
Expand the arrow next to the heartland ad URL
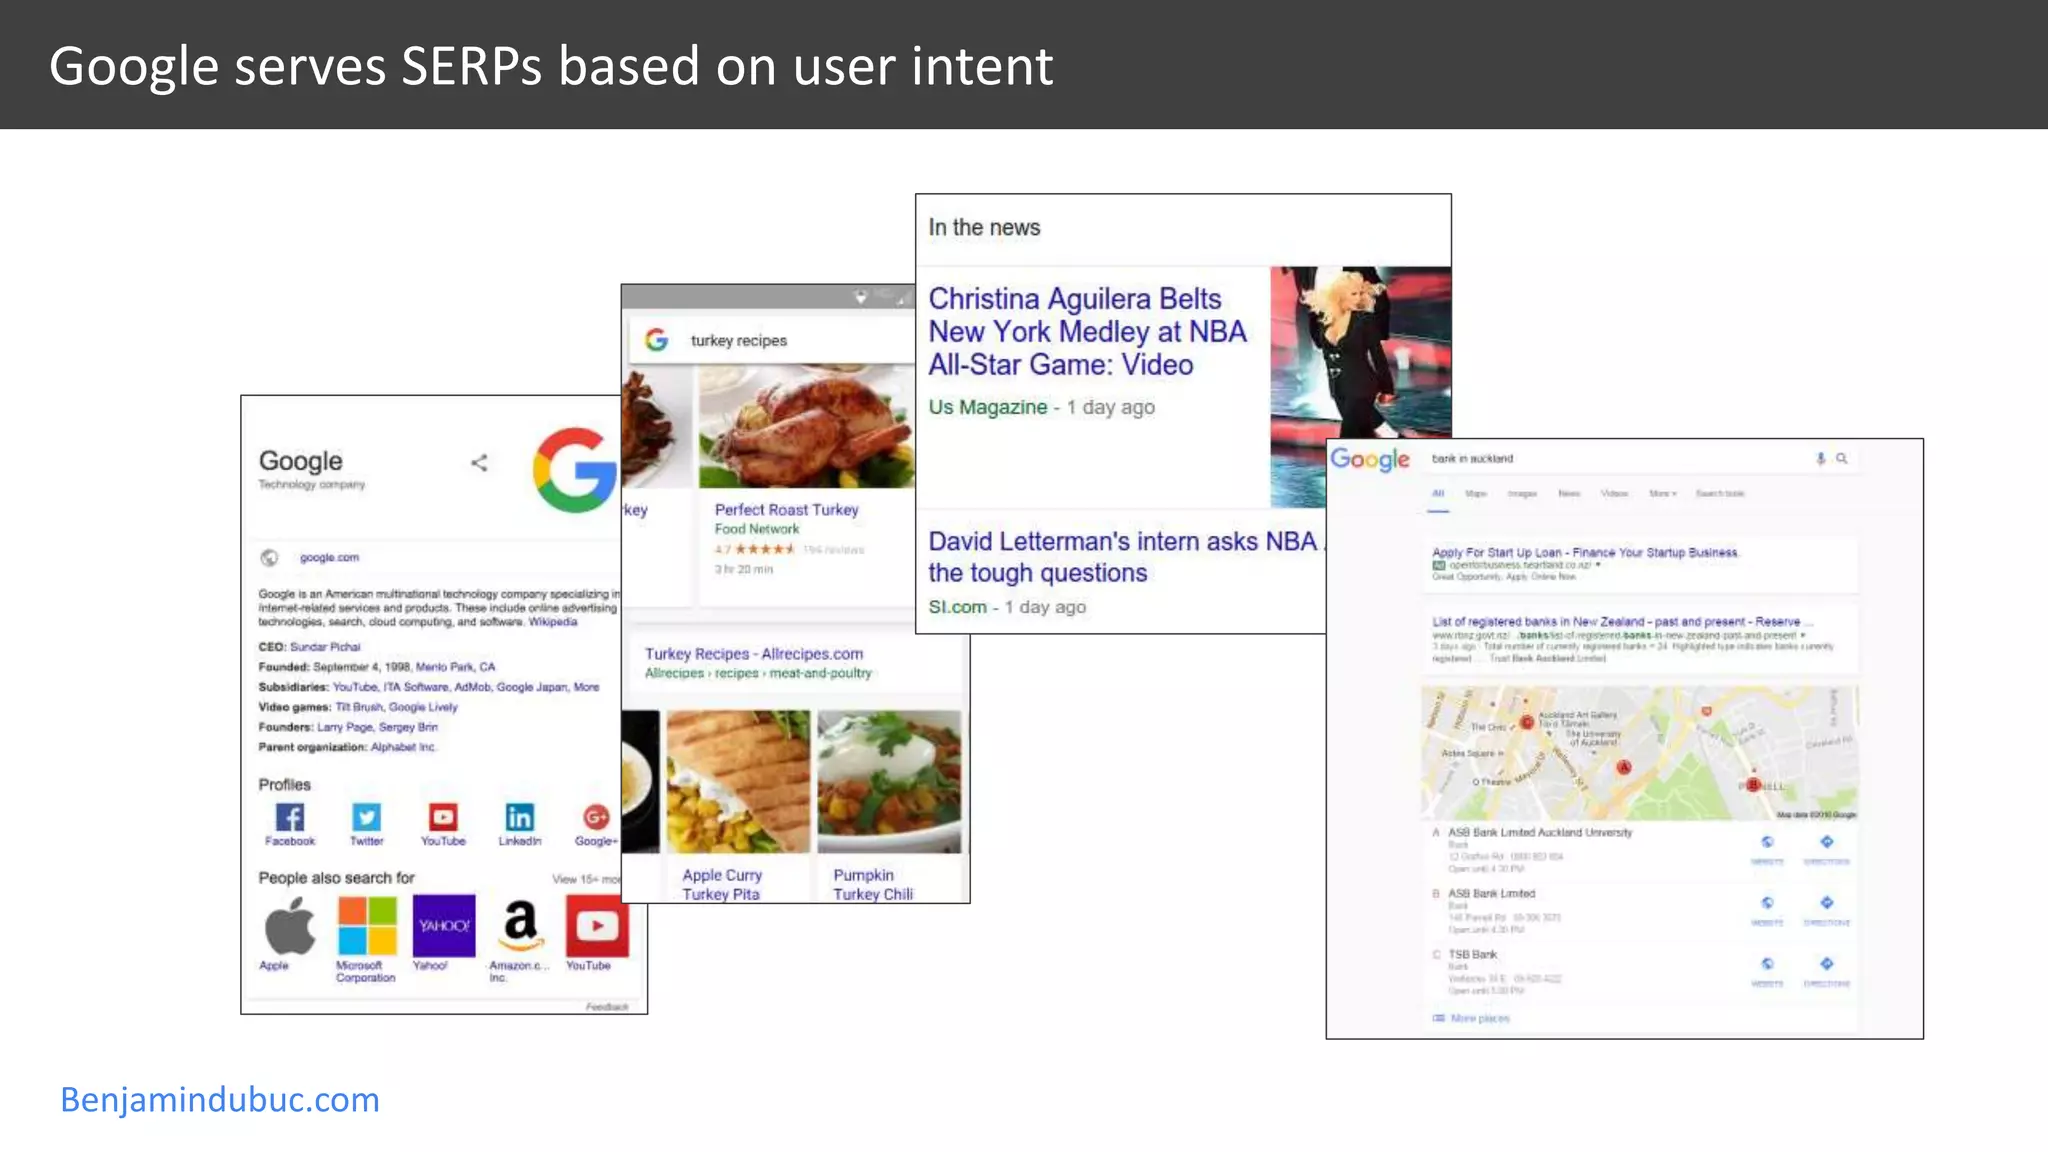1598,565
